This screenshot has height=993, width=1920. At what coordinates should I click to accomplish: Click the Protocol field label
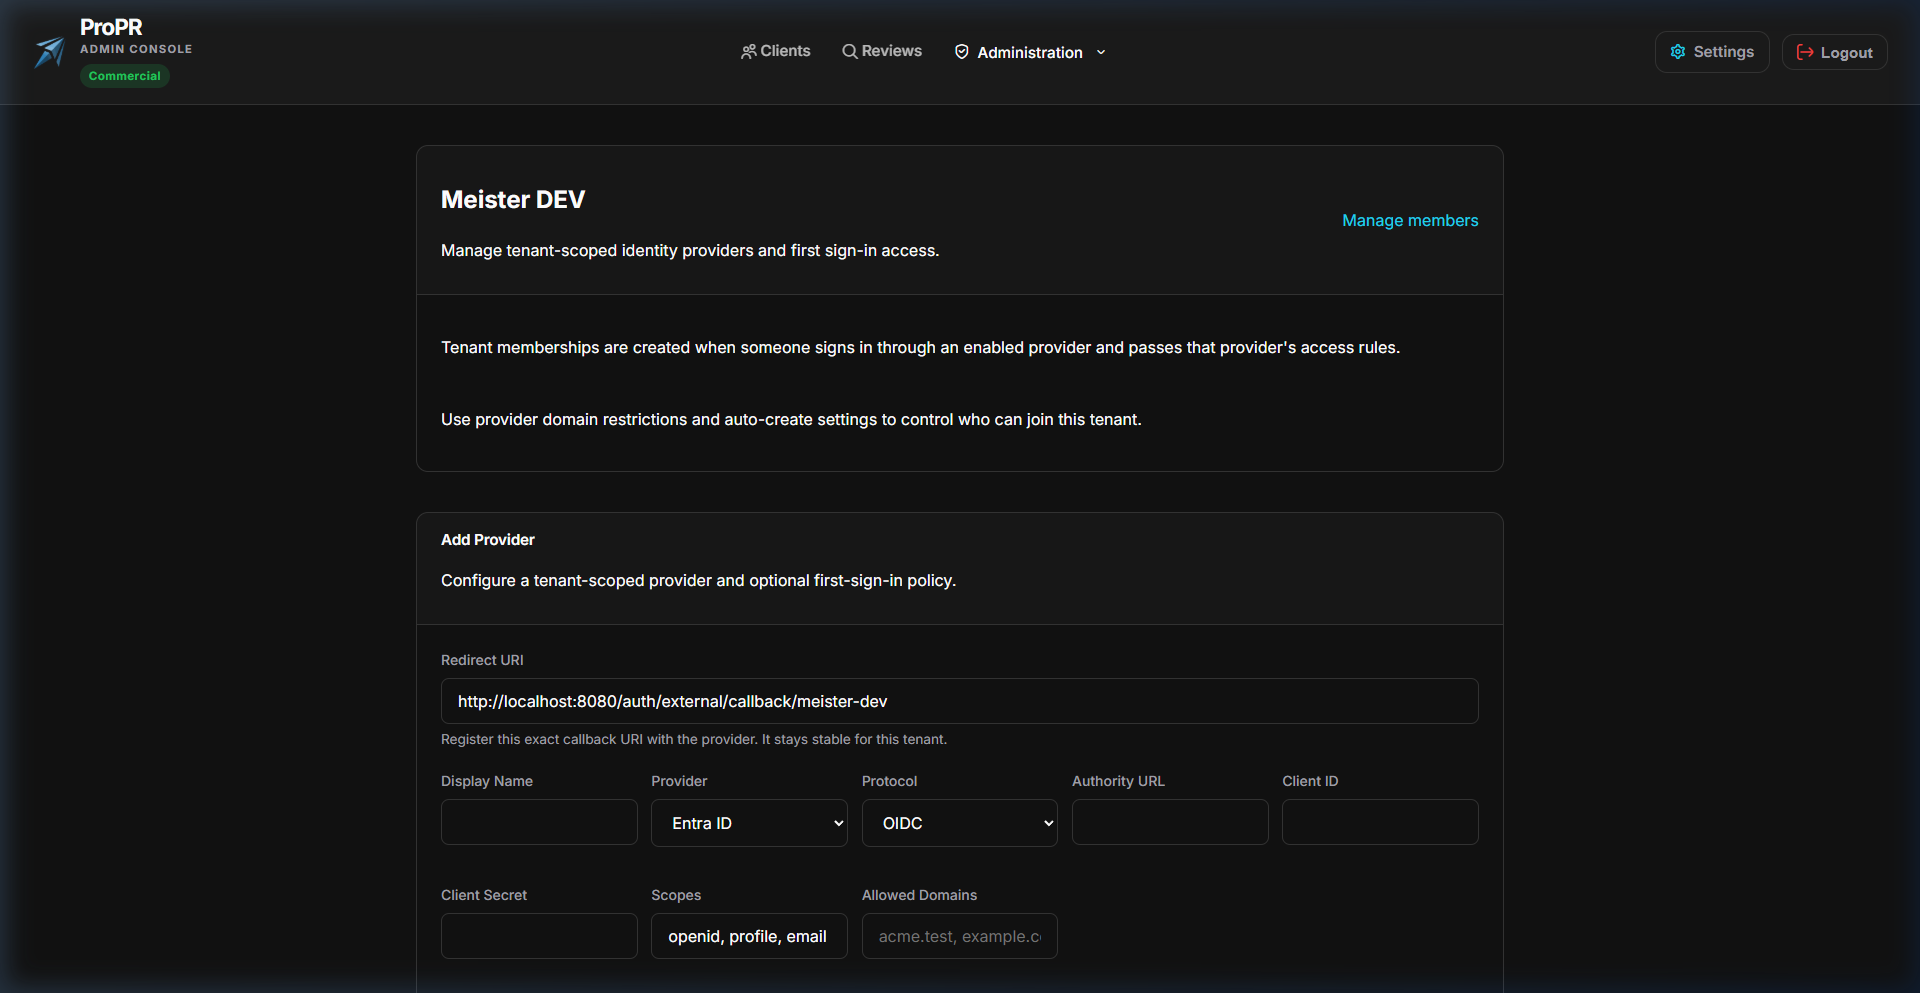pos(889,781)
